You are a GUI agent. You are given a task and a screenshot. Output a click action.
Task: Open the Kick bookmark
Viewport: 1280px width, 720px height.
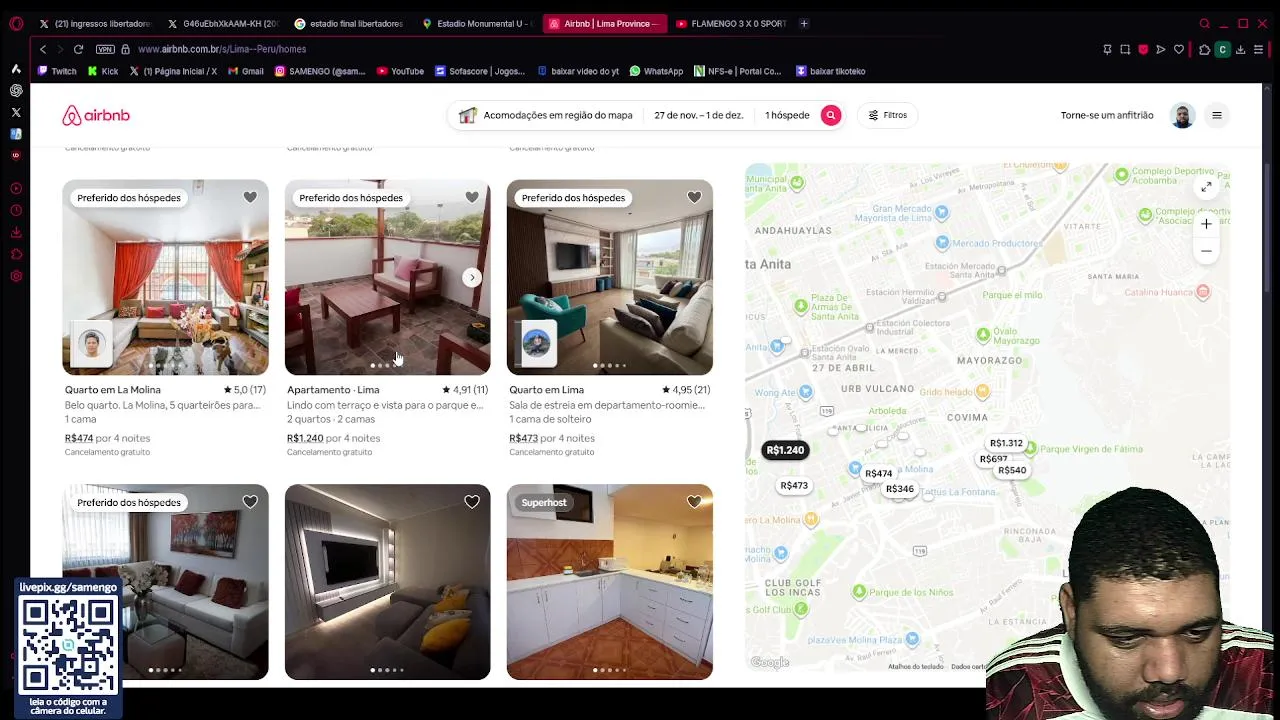(x=103, y=71)
